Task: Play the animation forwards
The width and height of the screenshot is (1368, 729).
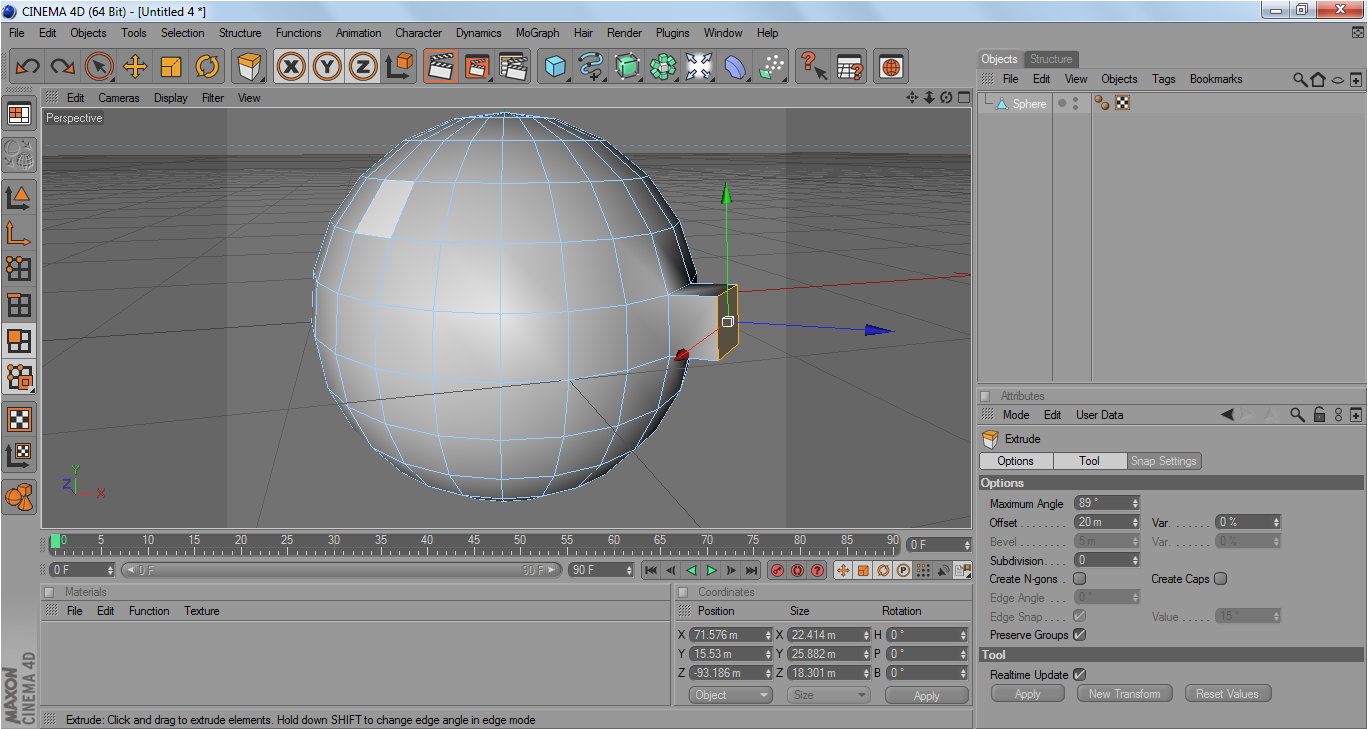Action: [711, 570]
